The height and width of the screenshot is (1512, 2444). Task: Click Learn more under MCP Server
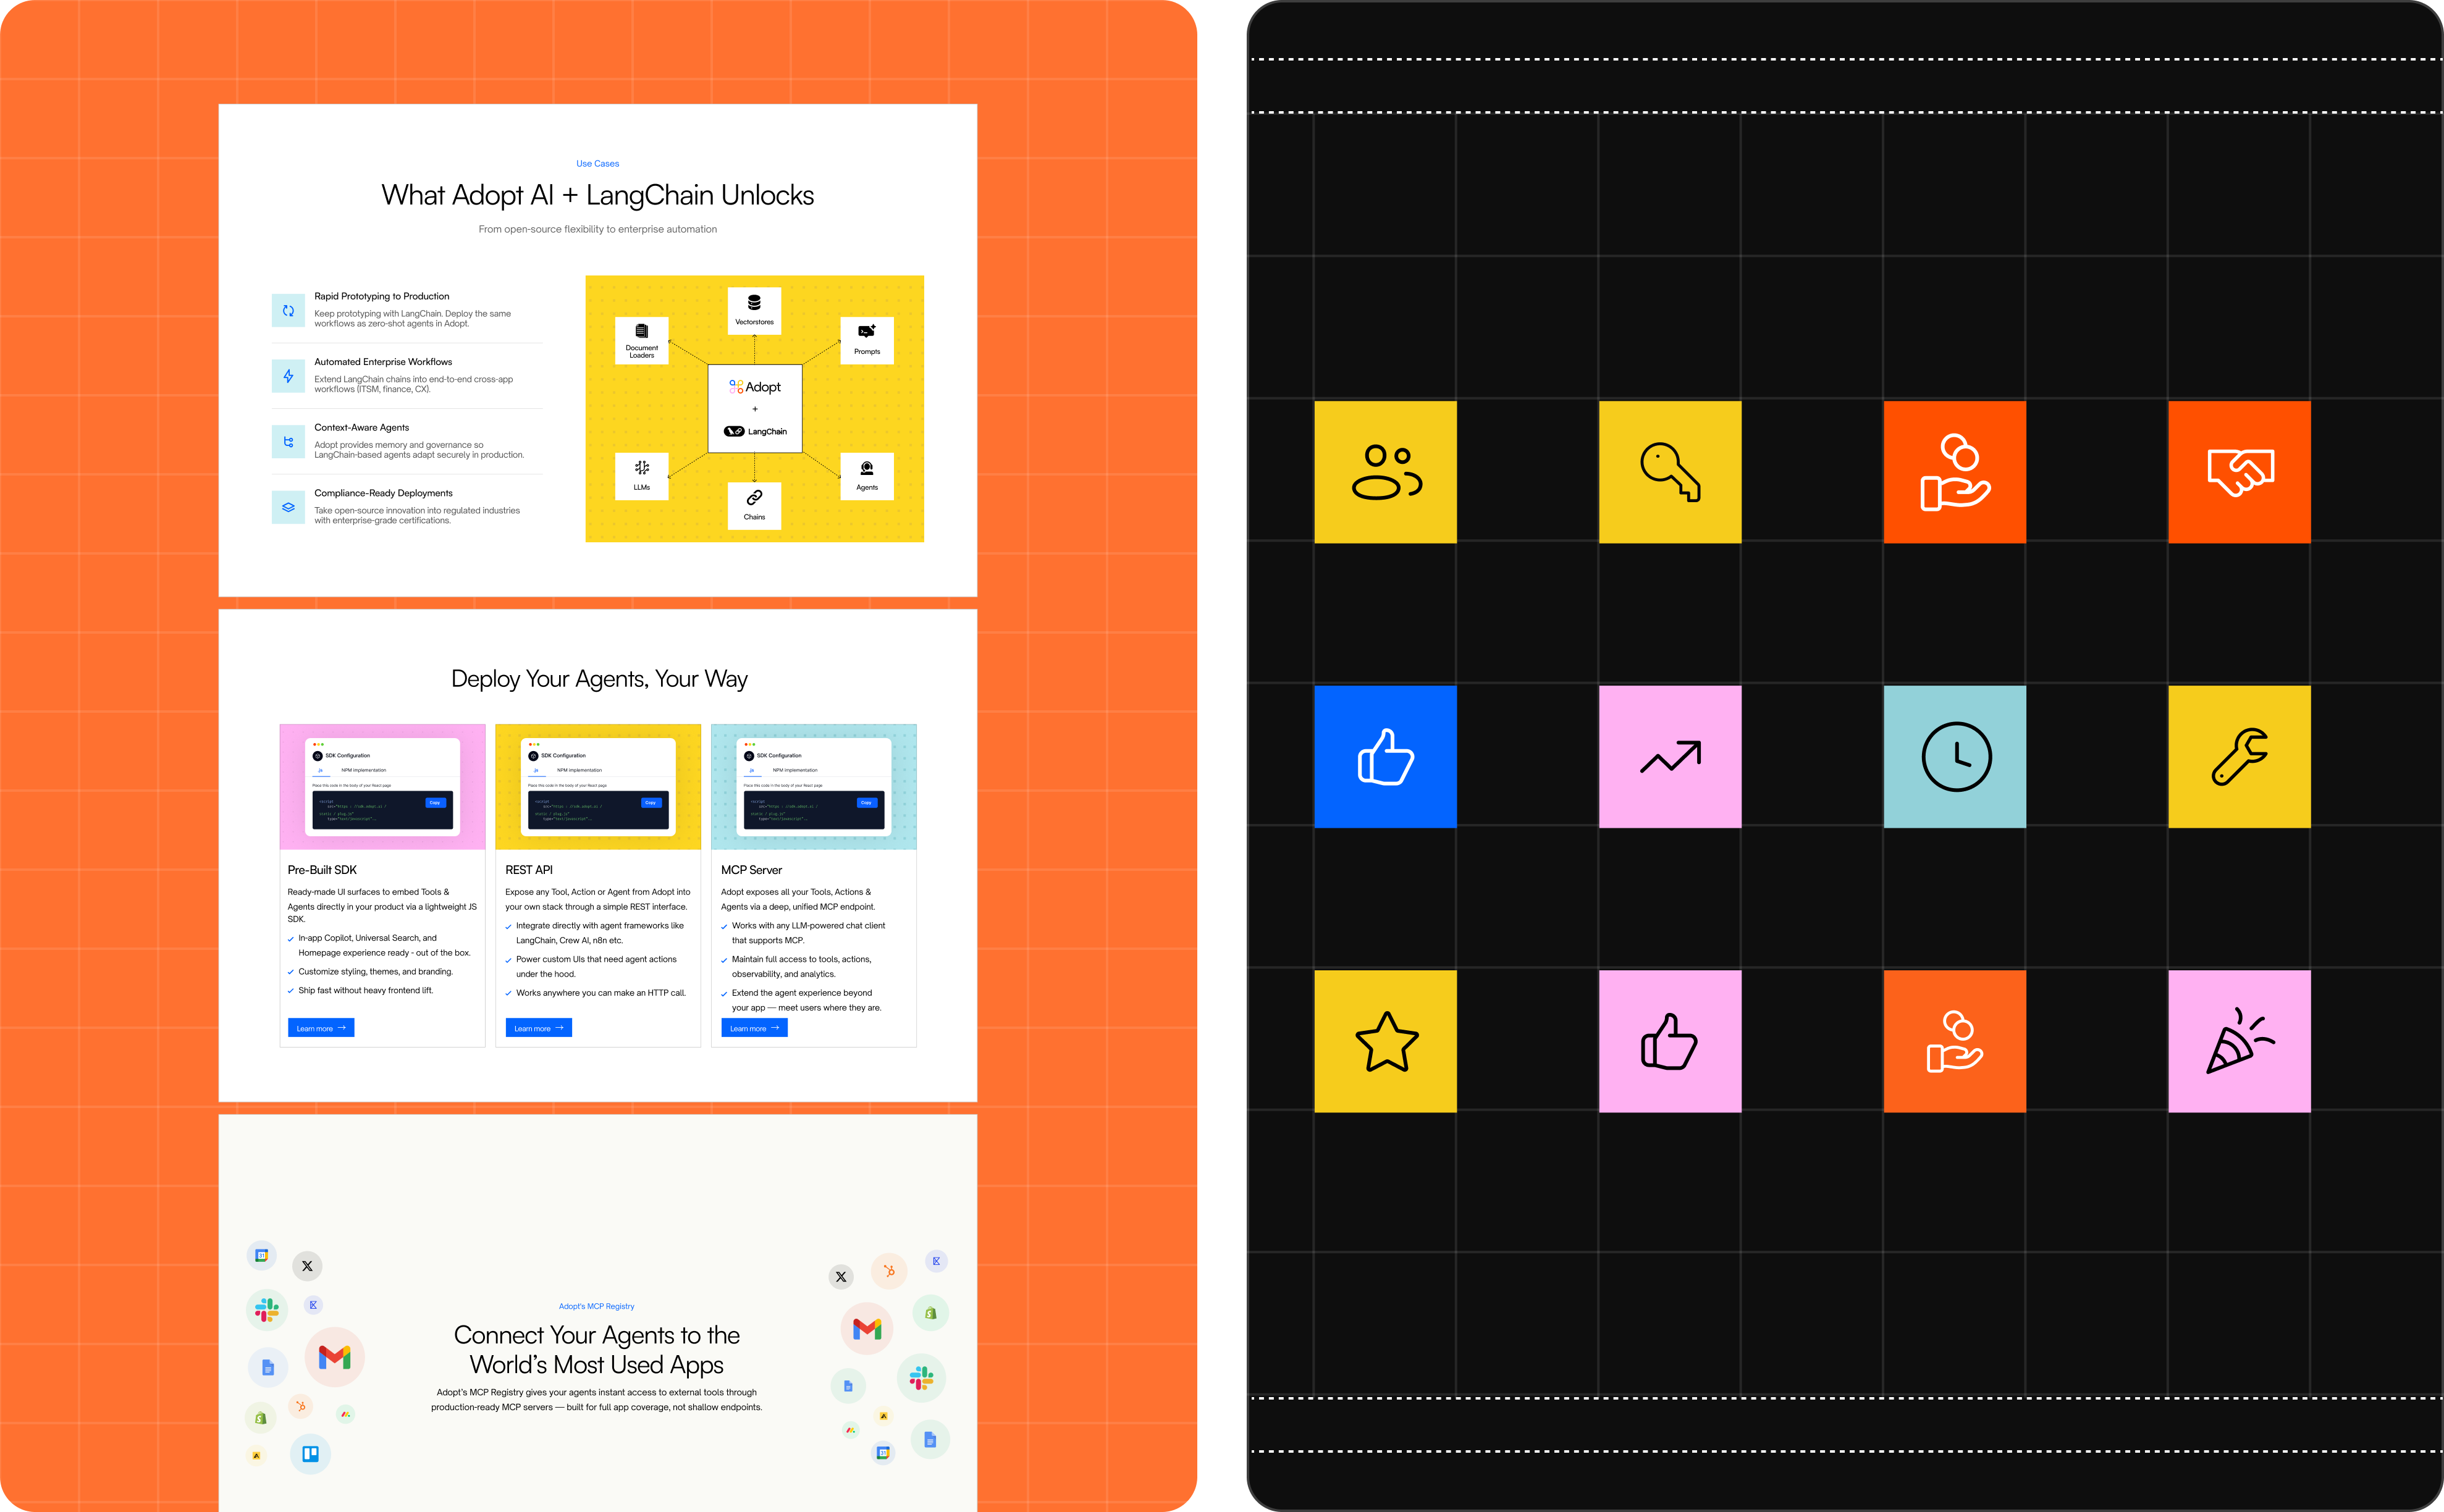(754, 1028)
